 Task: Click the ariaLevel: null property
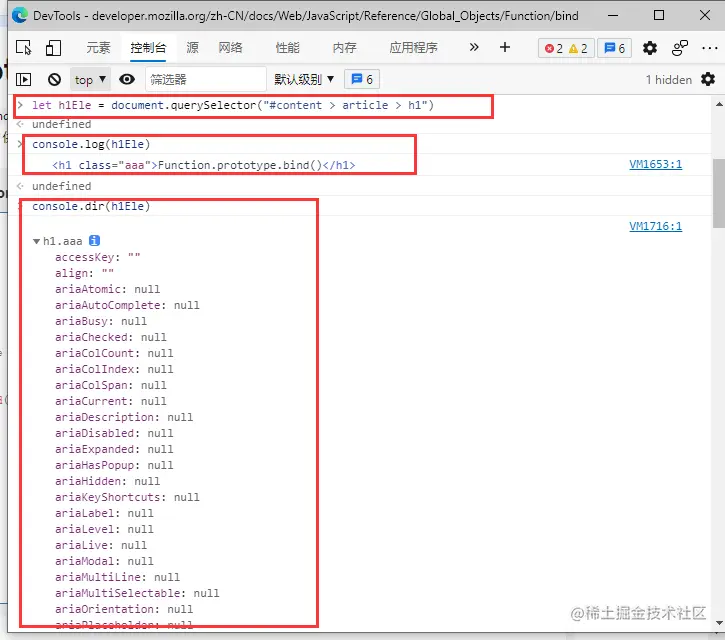[x=104, y=529]
